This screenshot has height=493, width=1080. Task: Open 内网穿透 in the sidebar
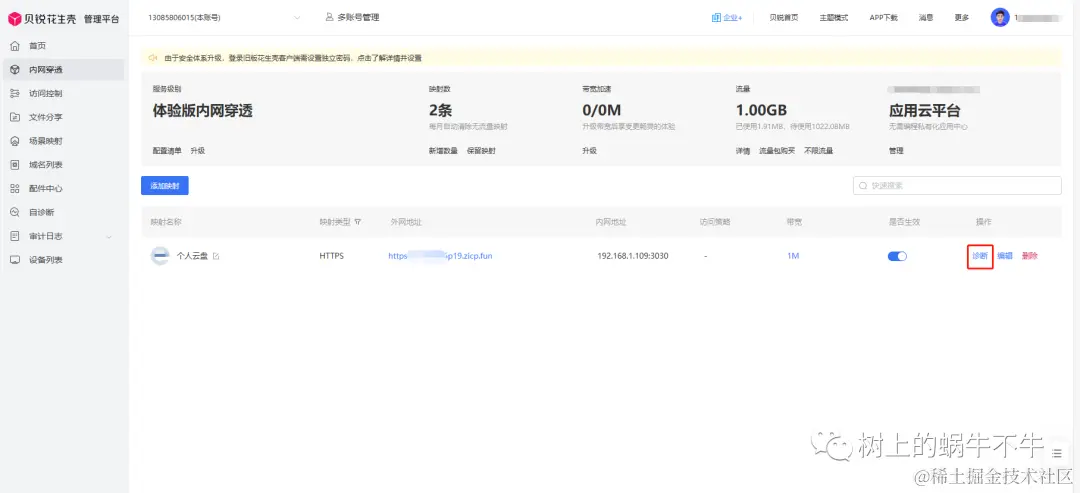click(x=63, y=70)
